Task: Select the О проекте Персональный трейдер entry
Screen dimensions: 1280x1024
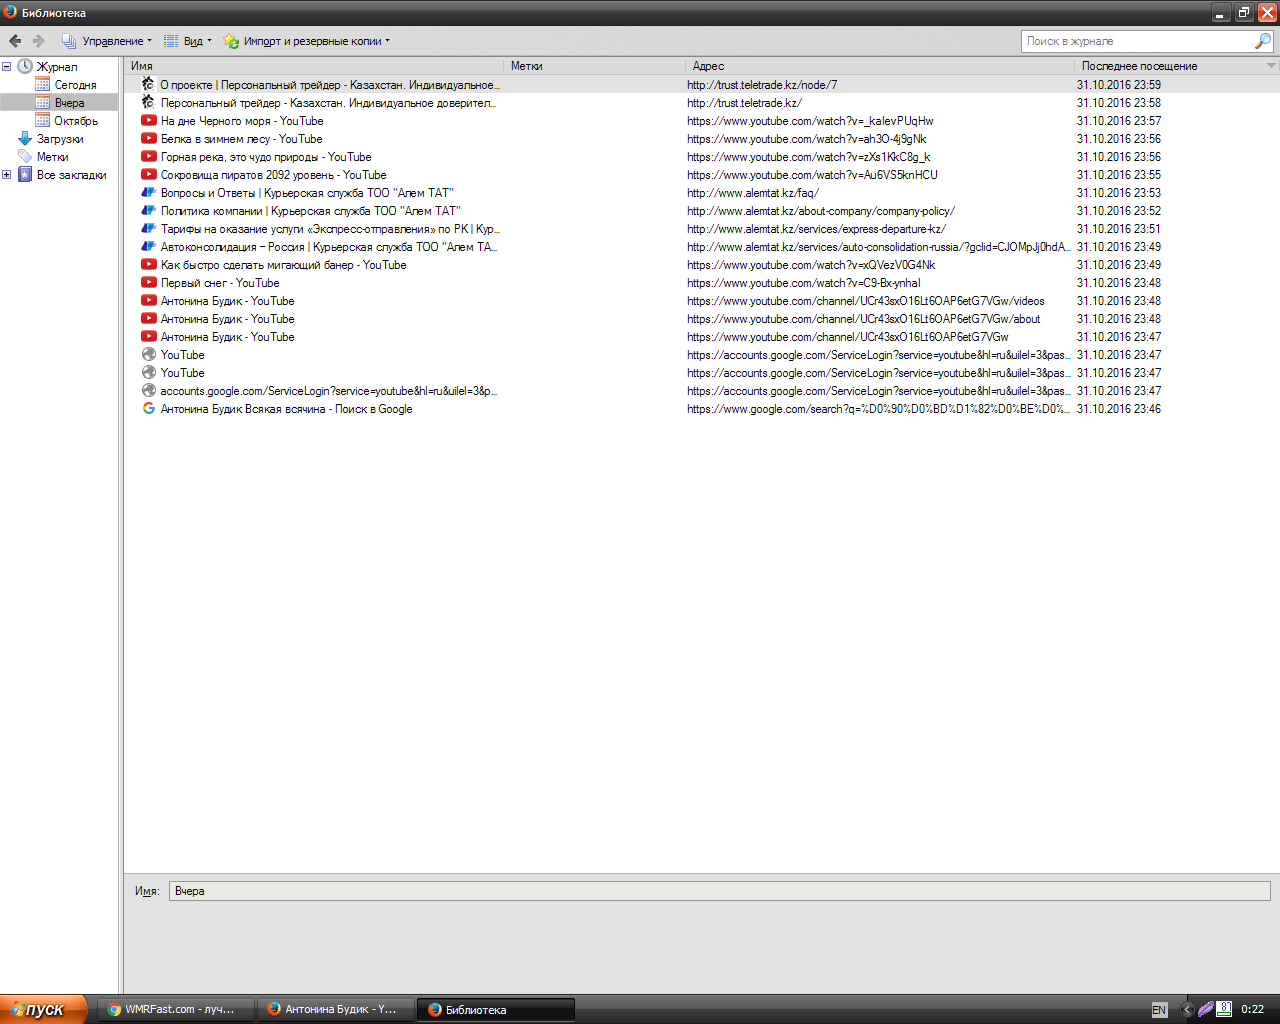Action: (x=702, y=85)
